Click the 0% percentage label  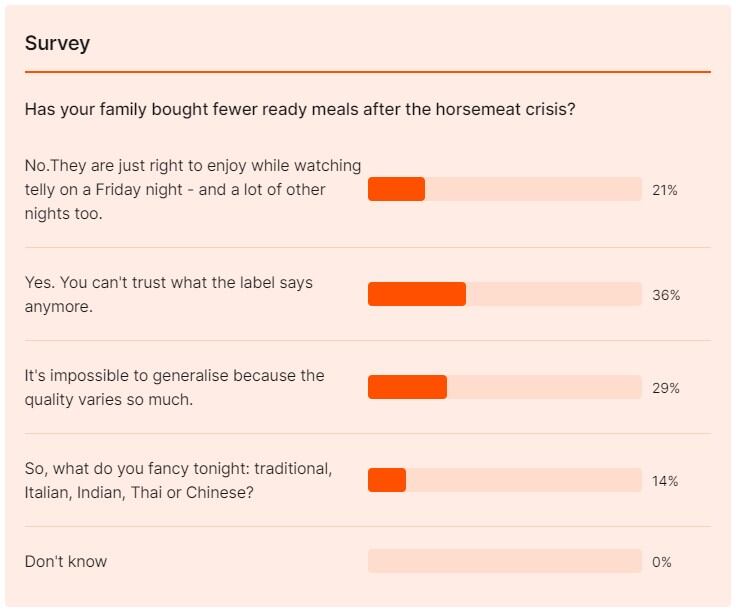(661, 562)
